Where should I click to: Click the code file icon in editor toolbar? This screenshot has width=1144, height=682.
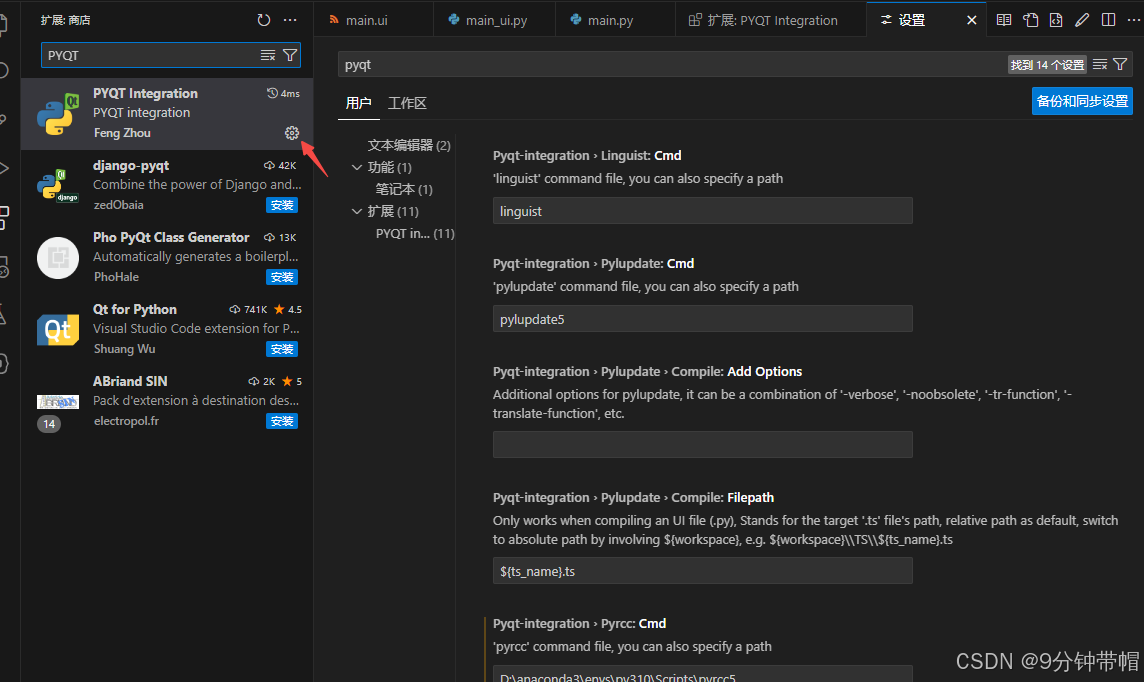[1056, 20]
